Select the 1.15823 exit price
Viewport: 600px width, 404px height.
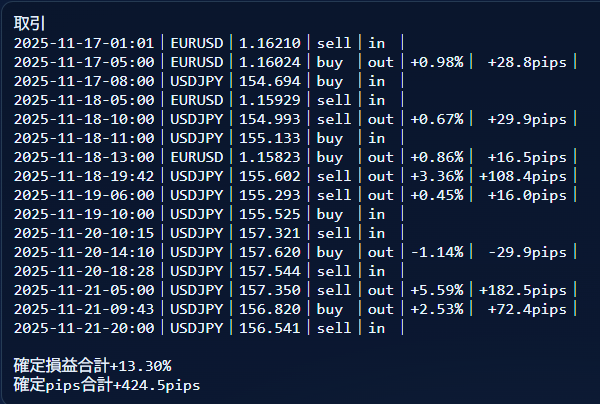click(270, 157)
